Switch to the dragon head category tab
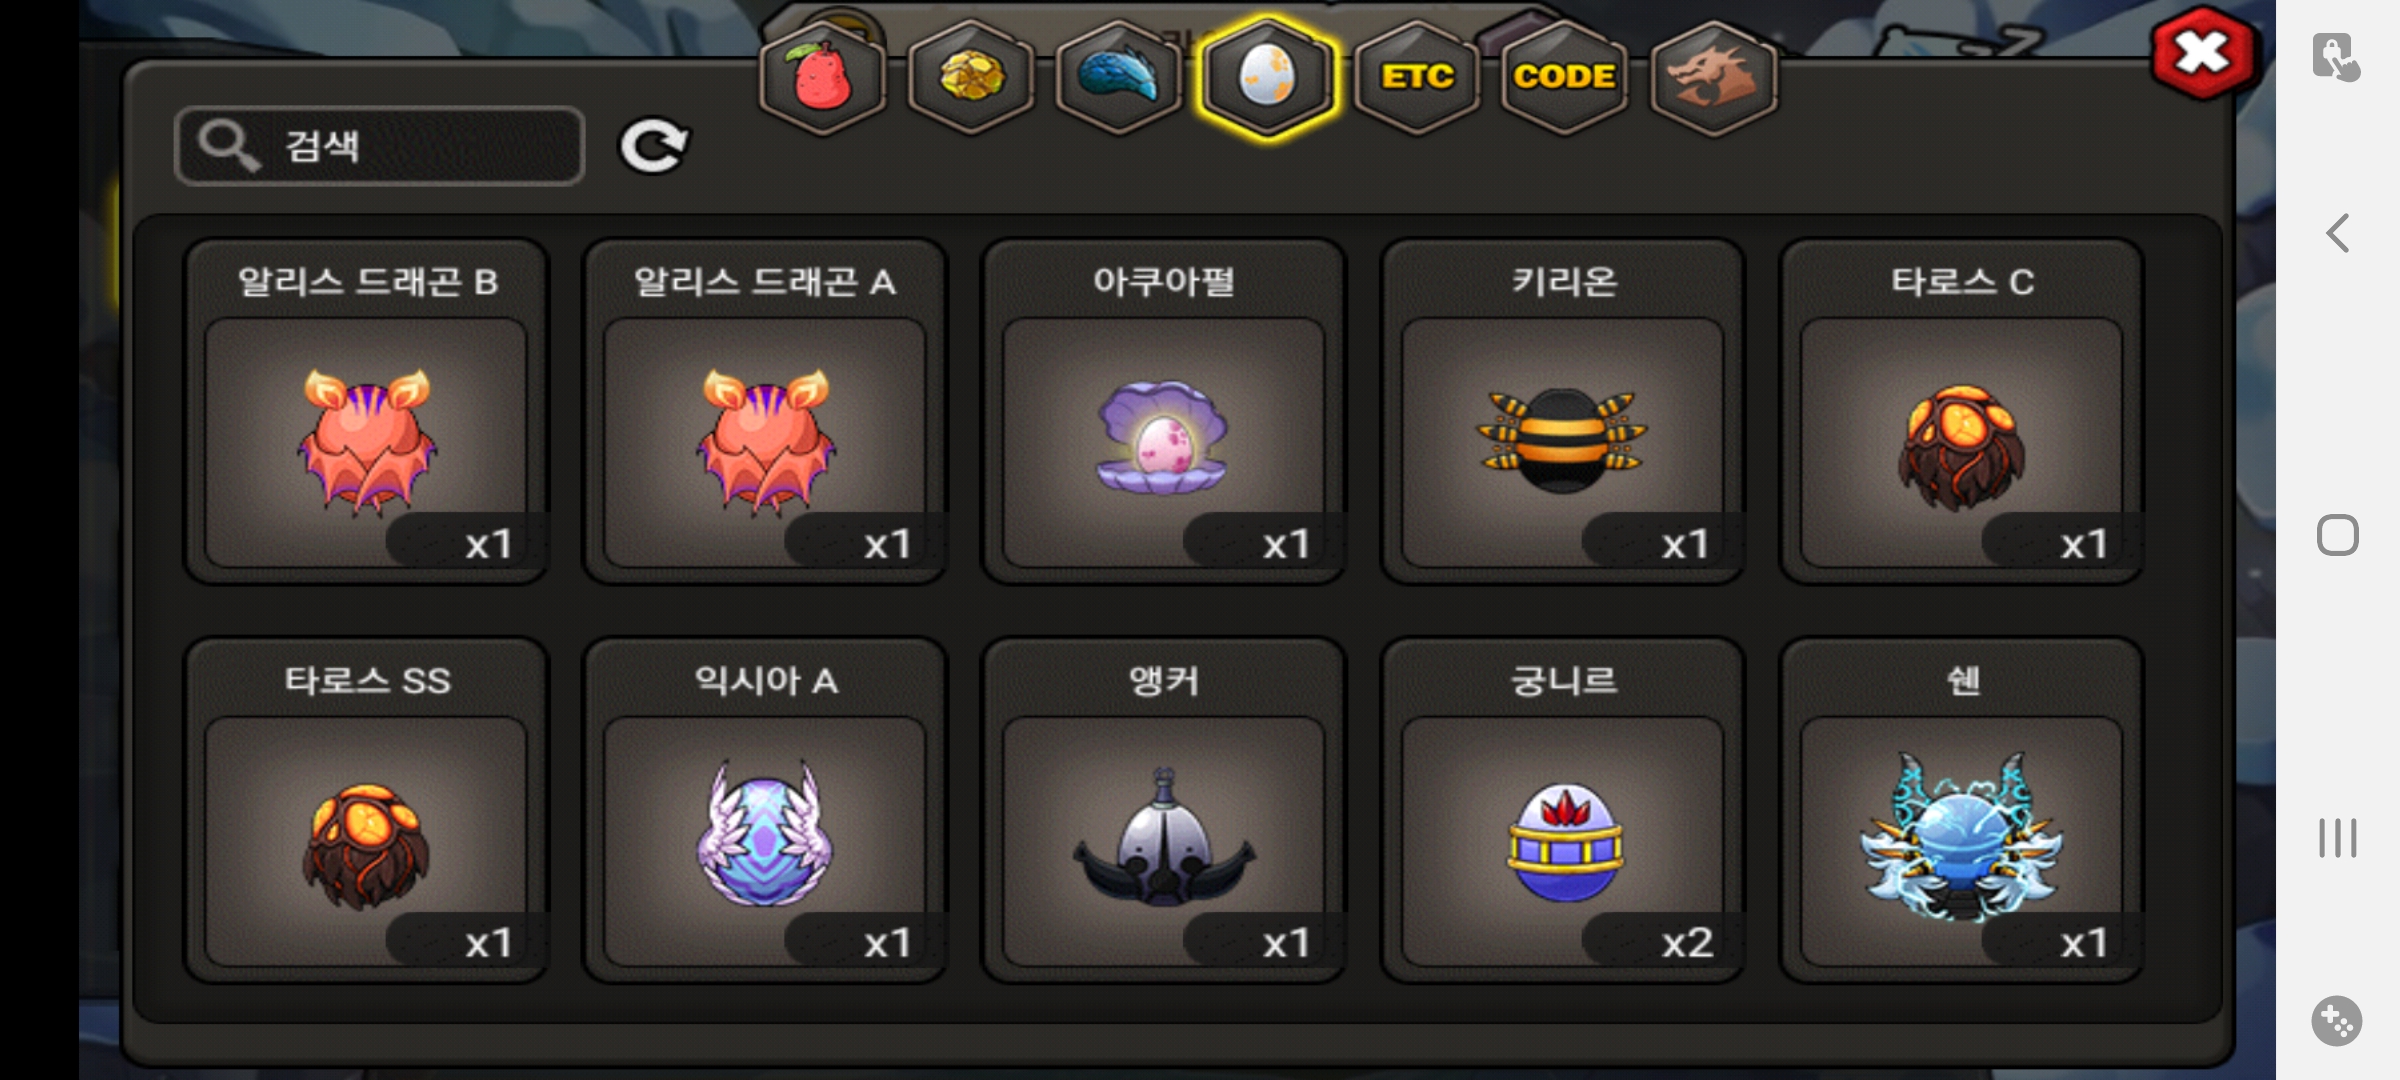 point(1714,77)
